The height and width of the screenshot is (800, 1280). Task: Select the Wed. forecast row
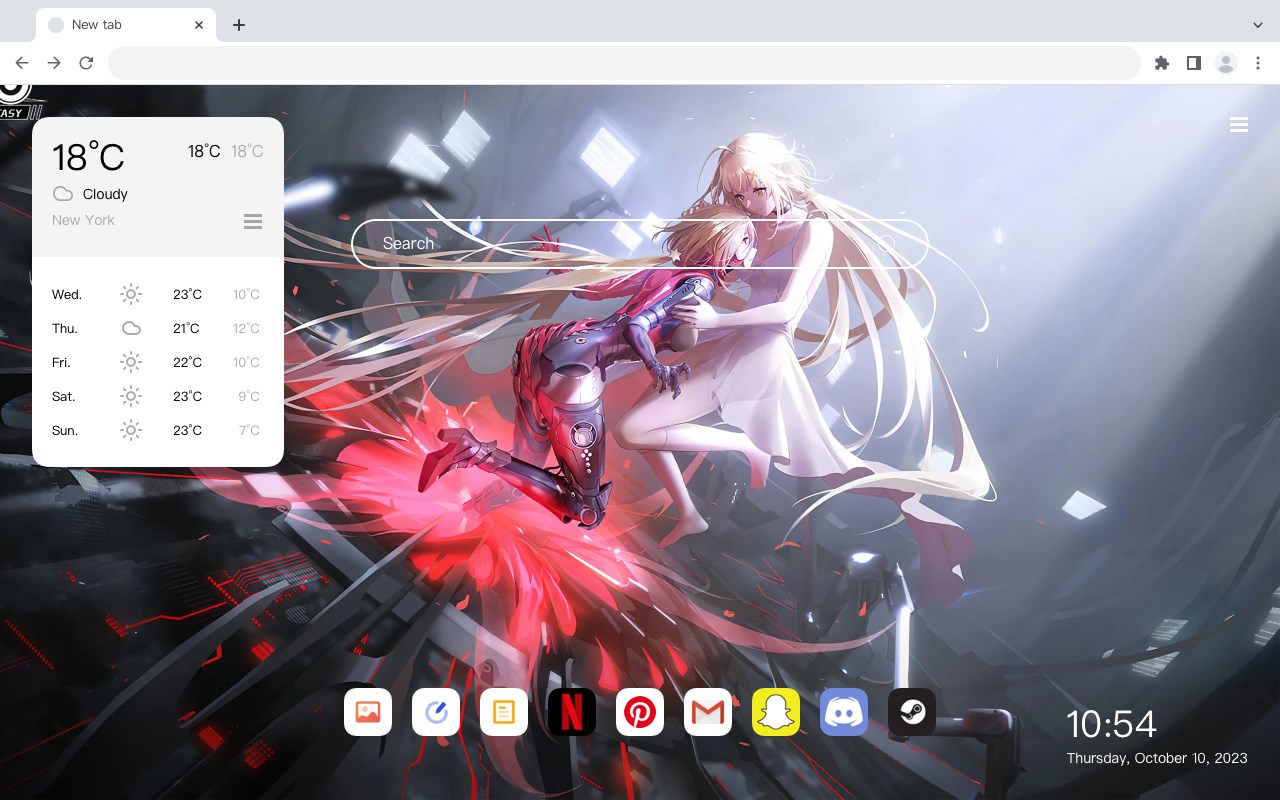pos(158,294)
